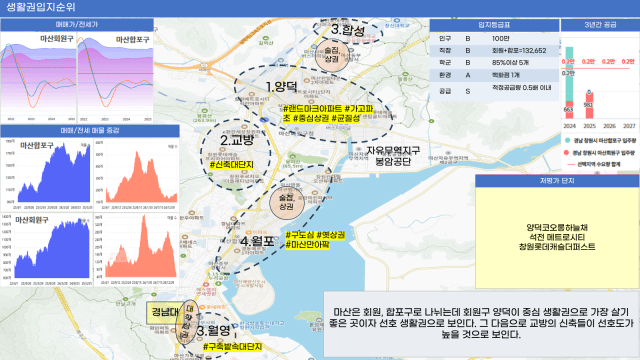Click the blue road marker below 1.양덕
Image resolution: width=640 pixels, height=360 pixels.
(264, 120)
